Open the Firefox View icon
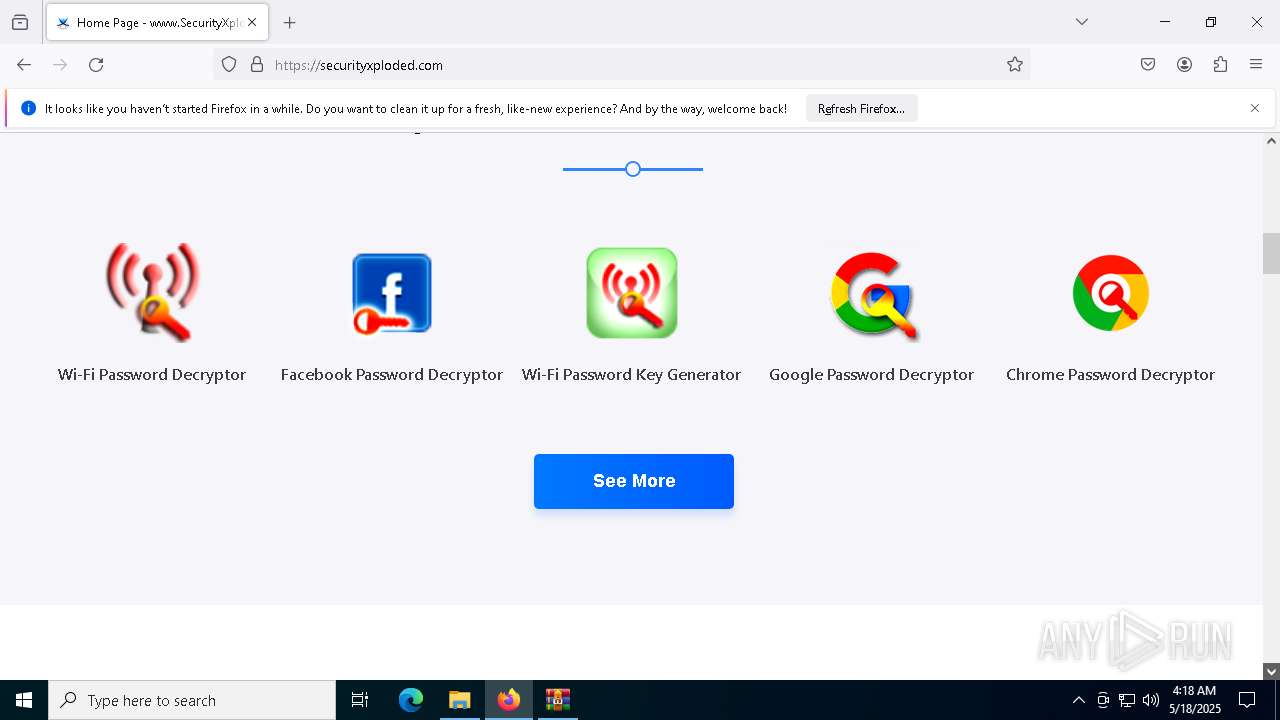This screenshot has height=720, width=1280. point(20,22)
